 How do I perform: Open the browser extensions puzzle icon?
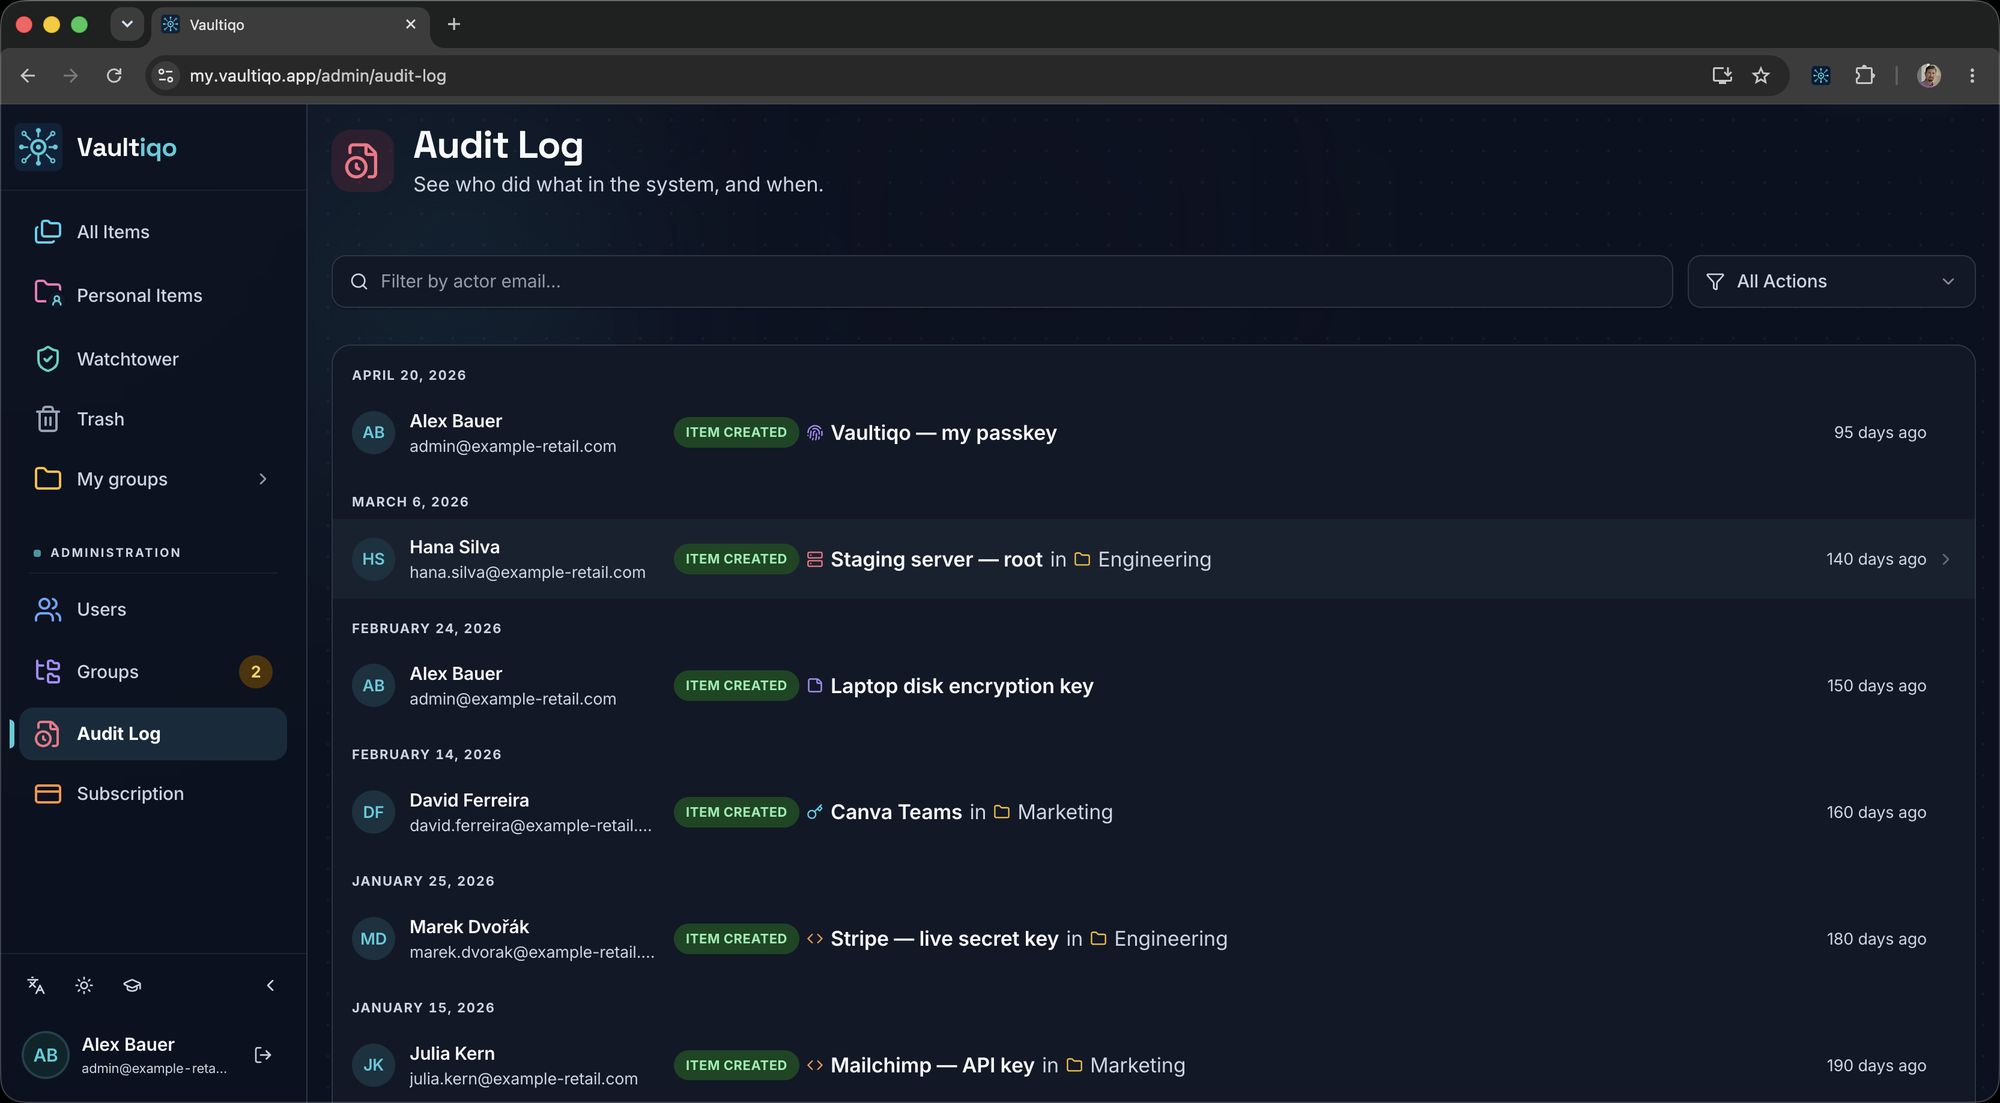1865,76
